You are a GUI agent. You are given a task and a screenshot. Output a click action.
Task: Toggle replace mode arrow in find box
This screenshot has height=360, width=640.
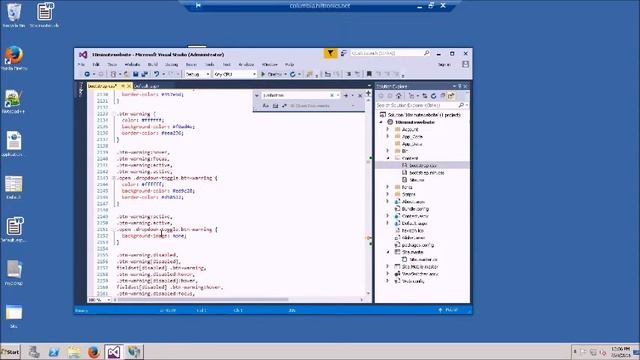pos(257,96)
